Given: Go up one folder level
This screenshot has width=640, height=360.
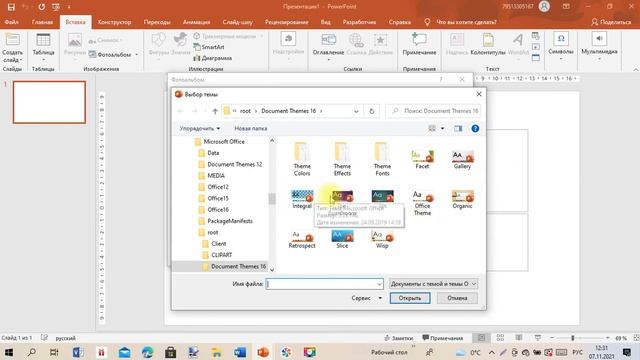Looking at the screenshot, I should (x=215, y=111).
